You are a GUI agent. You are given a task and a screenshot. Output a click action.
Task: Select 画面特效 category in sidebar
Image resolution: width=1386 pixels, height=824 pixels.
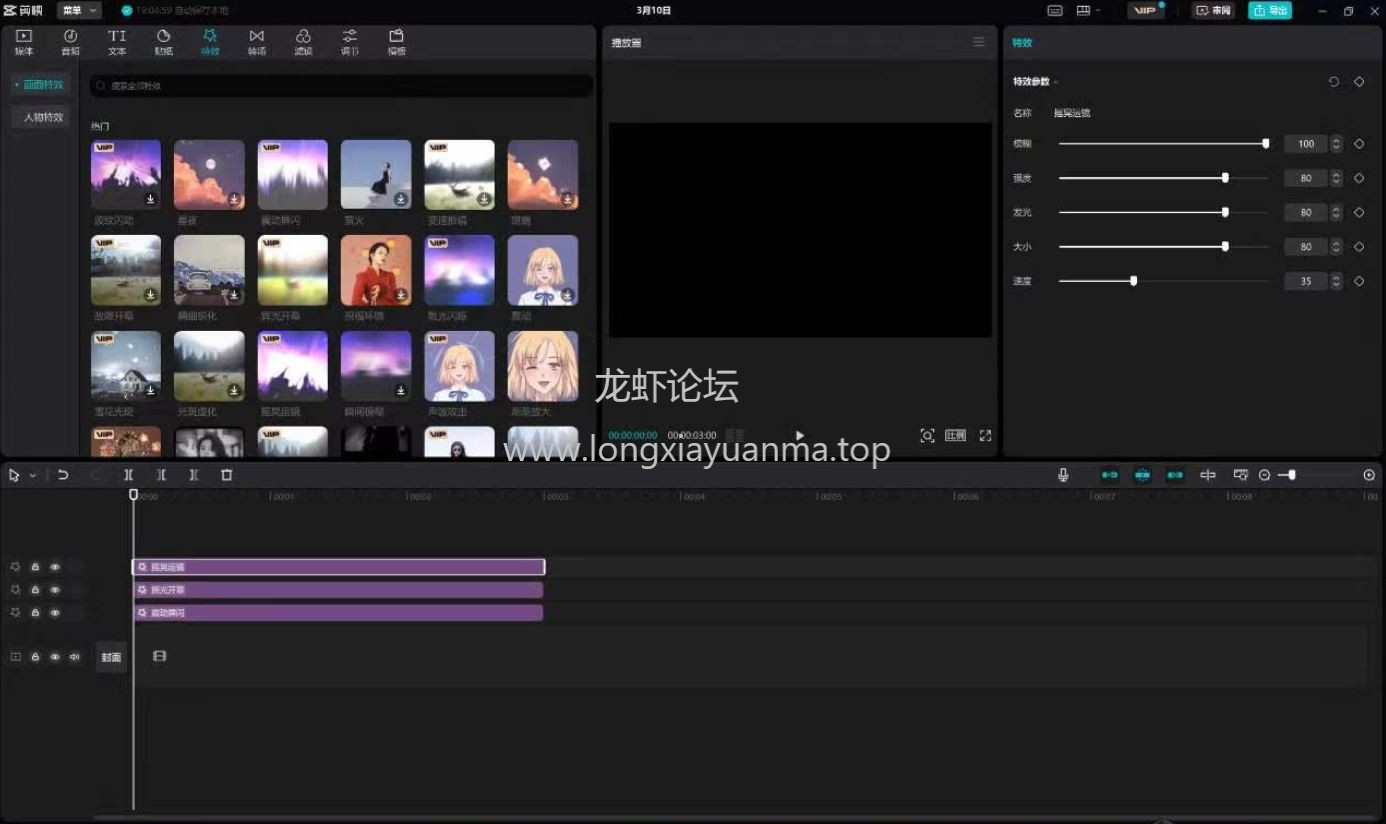coord(41,85)
